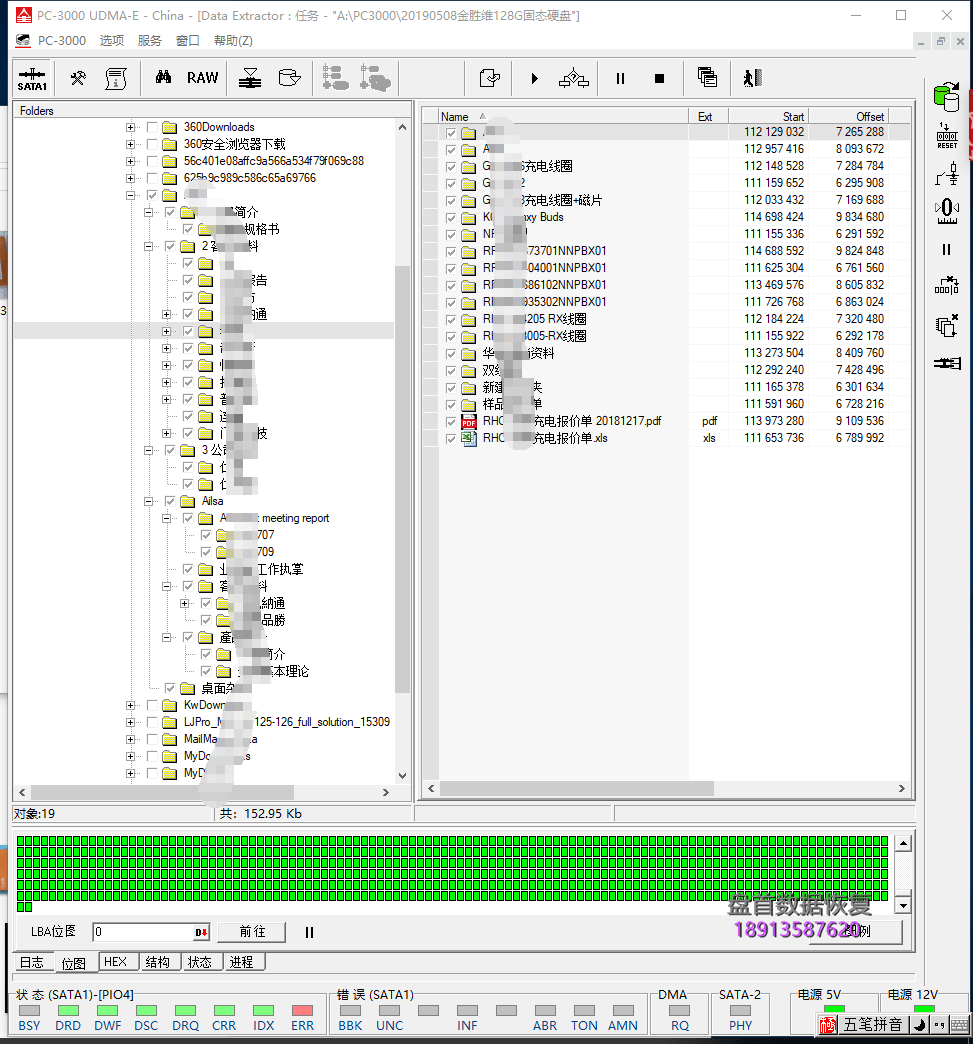Expand the KwDown tree node

[x=131, y=705]
